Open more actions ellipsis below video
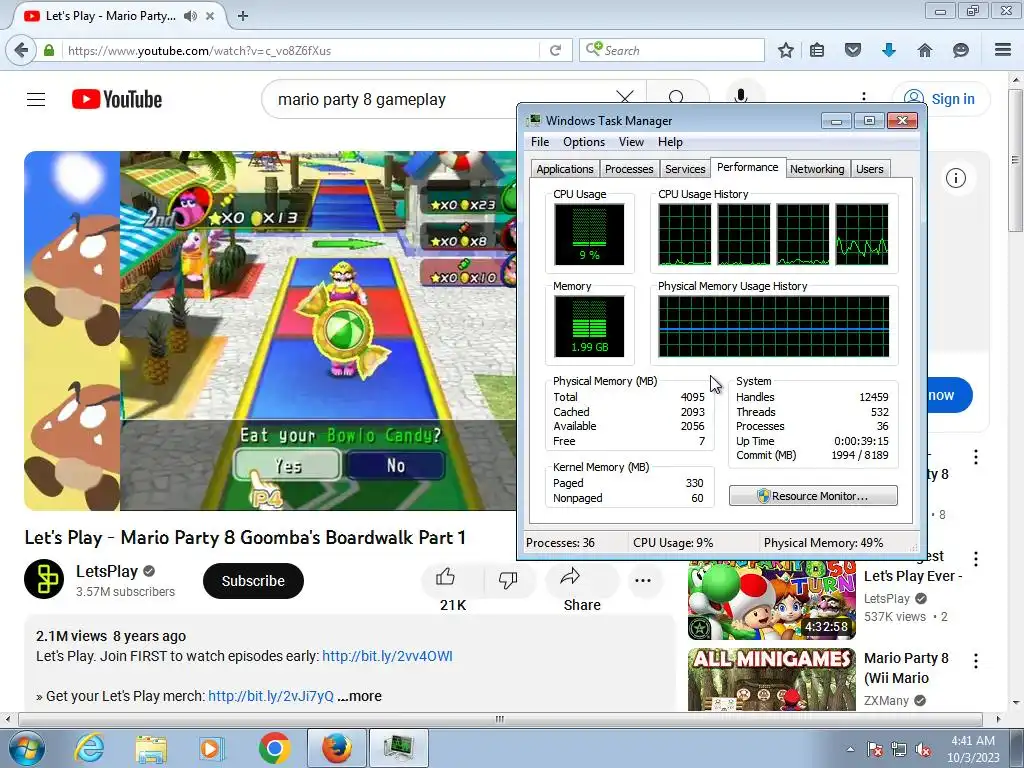This screenshot has height=768, width=1024. click(x=643, y=580)
